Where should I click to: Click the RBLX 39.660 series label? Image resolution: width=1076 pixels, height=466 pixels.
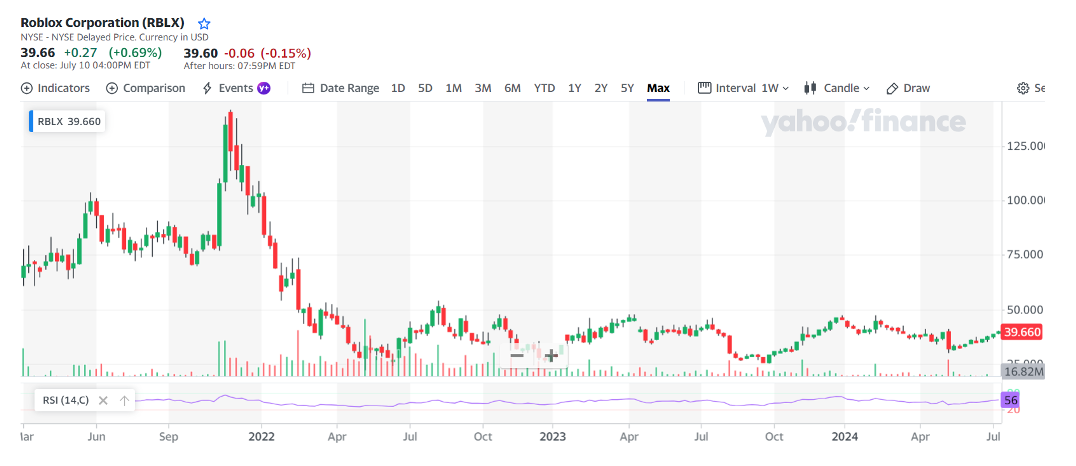(69, 122)
